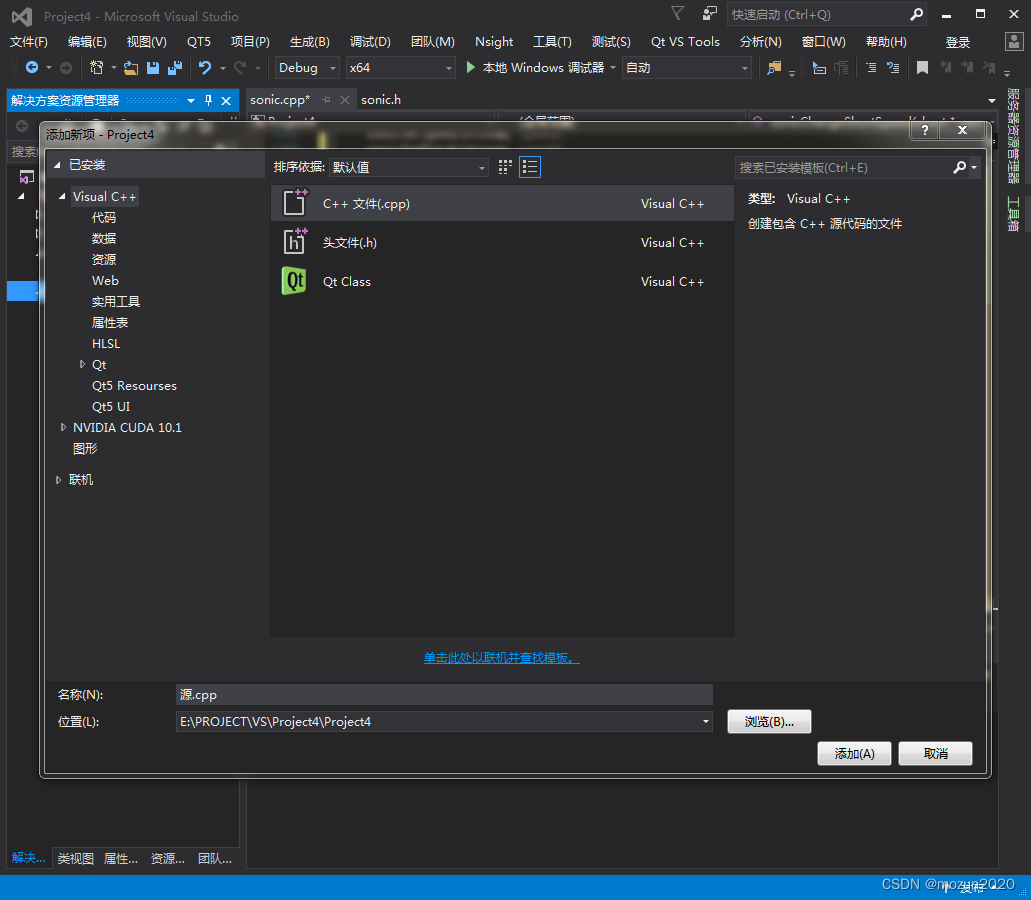Screen dimensions: 1031x900
Task: Close the Solution Explorer panel
Action: pos(226,101)
